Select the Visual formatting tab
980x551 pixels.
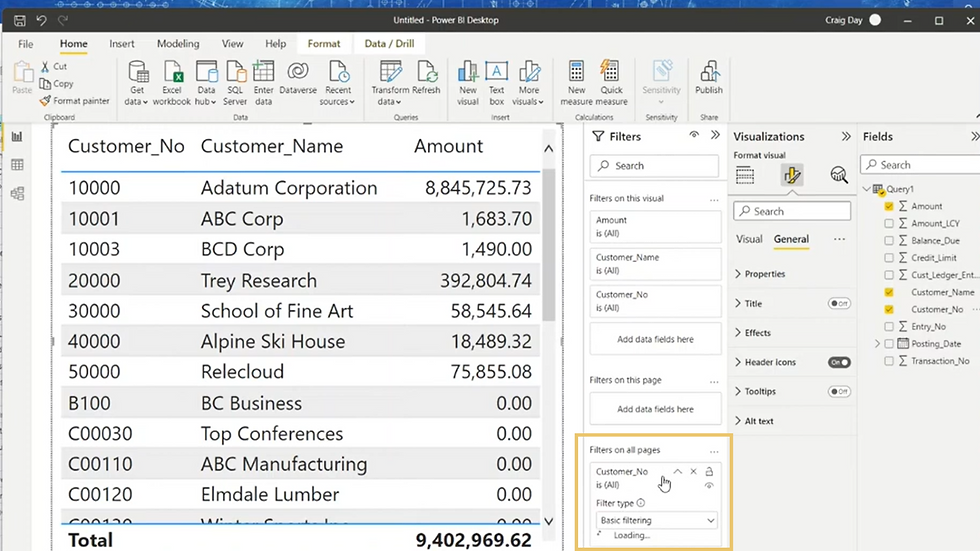(x=749, y=239)
